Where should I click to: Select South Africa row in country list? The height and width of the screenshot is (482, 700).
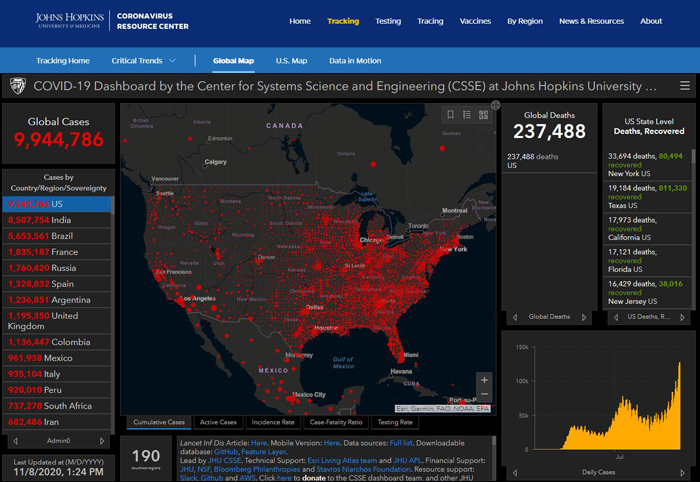click(57, 406)
